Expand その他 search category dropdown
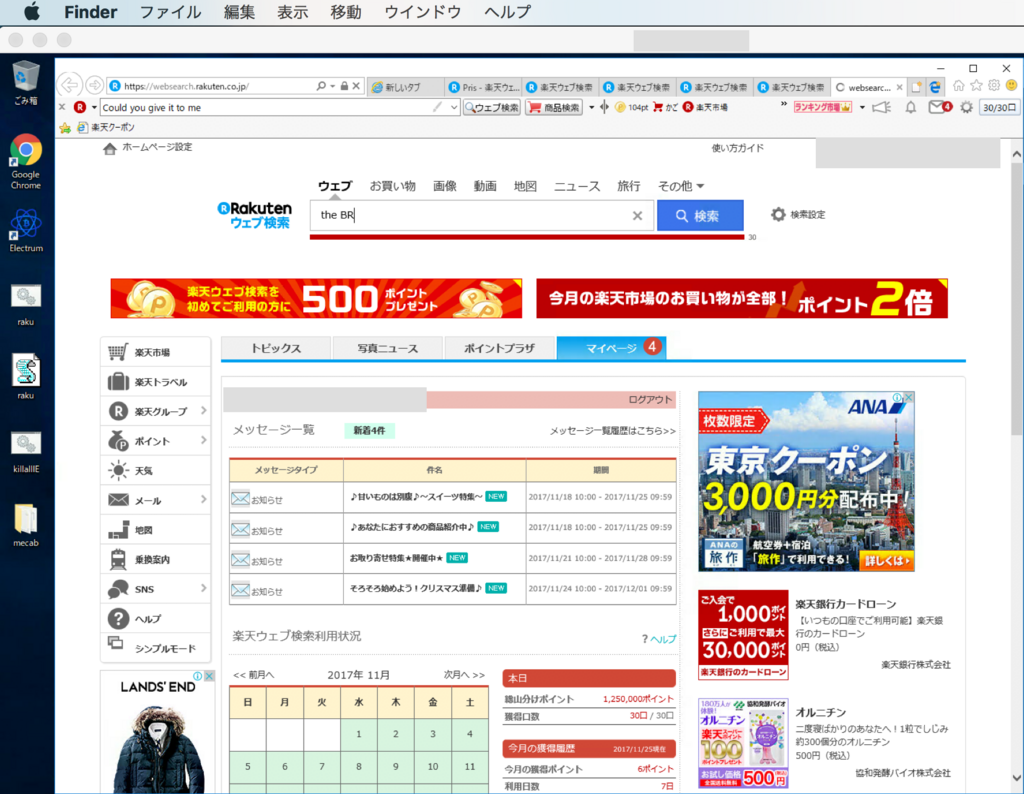The height and width of the screenshot is (794, 1024). coord(681,186)
